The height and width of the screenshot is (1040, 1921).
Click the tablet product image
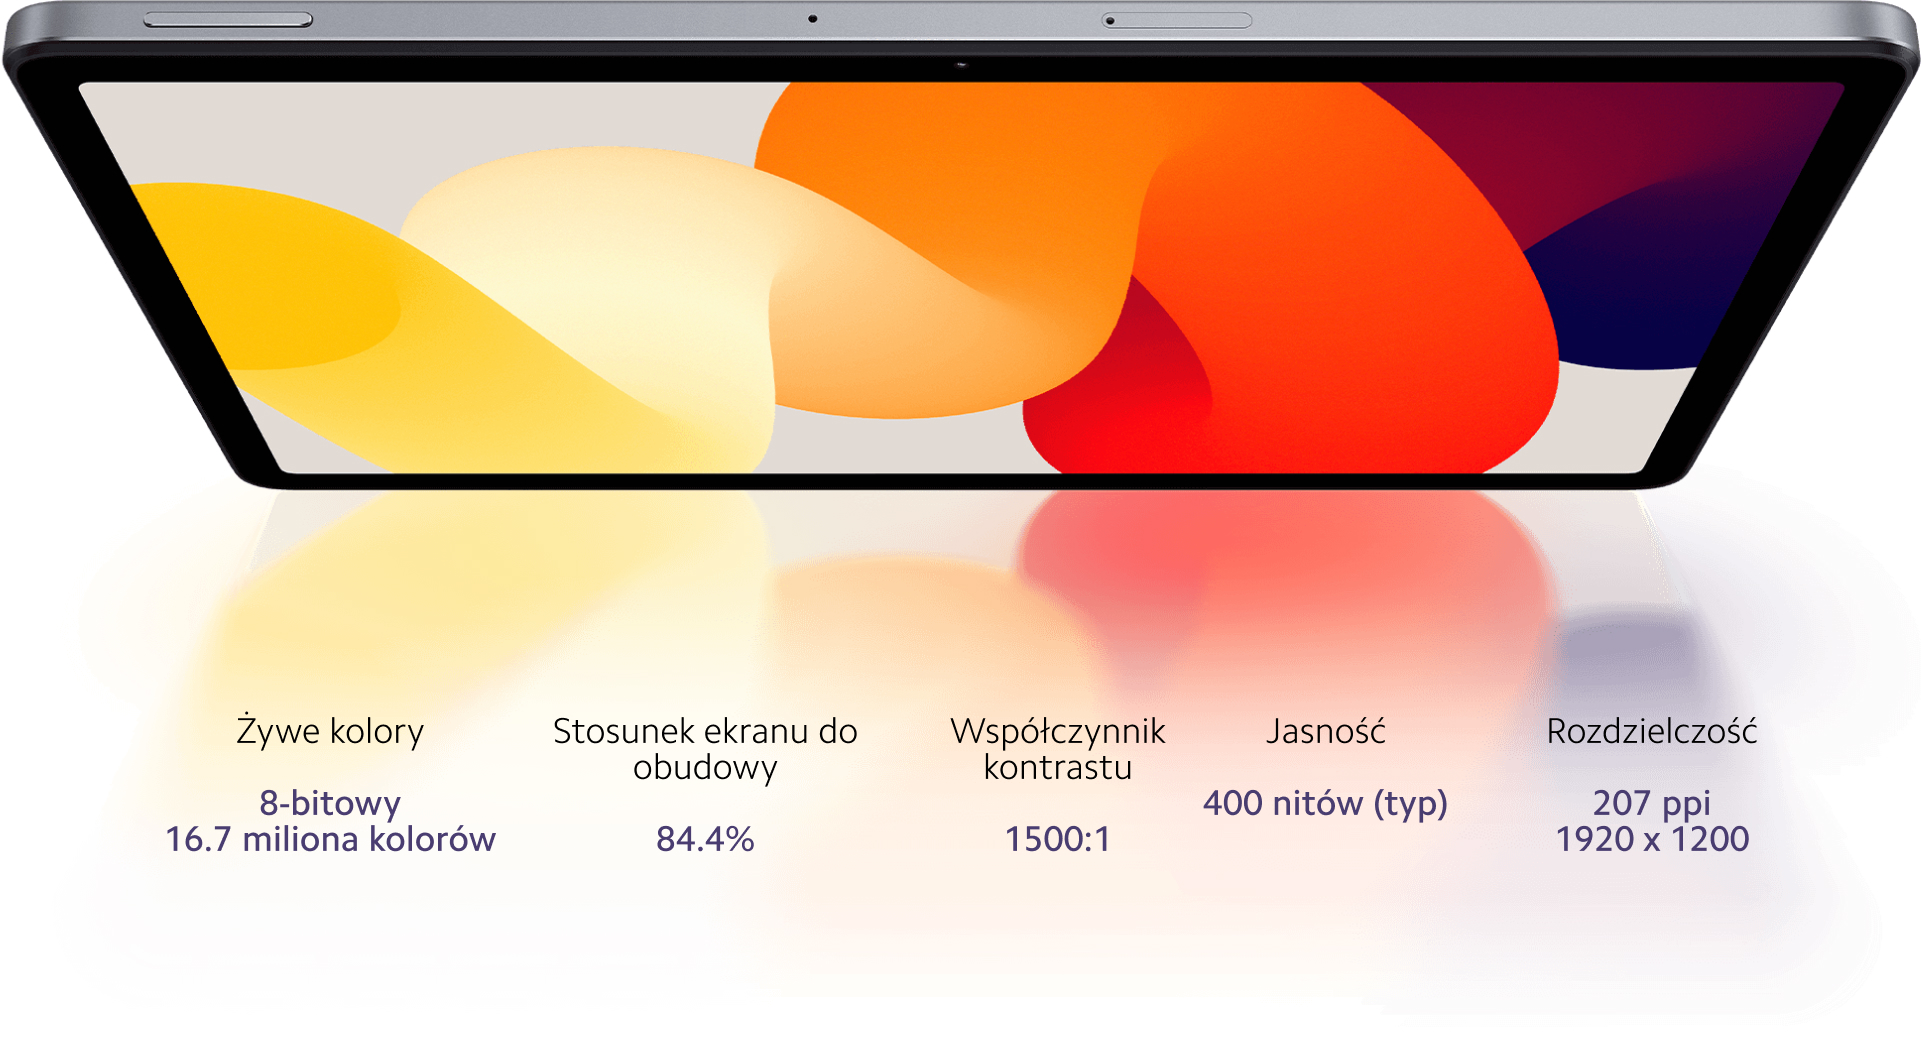point(960,246)
